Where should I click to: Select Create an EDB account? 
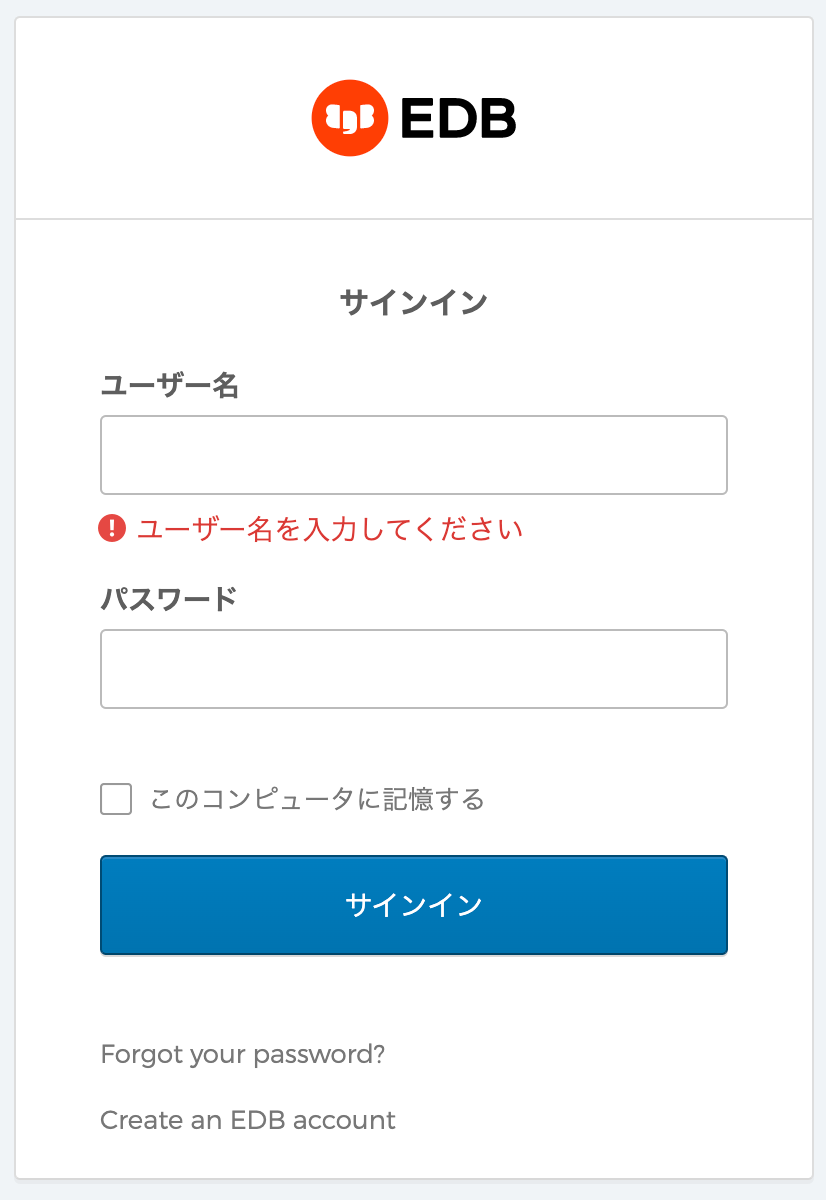click(247, 1120)
